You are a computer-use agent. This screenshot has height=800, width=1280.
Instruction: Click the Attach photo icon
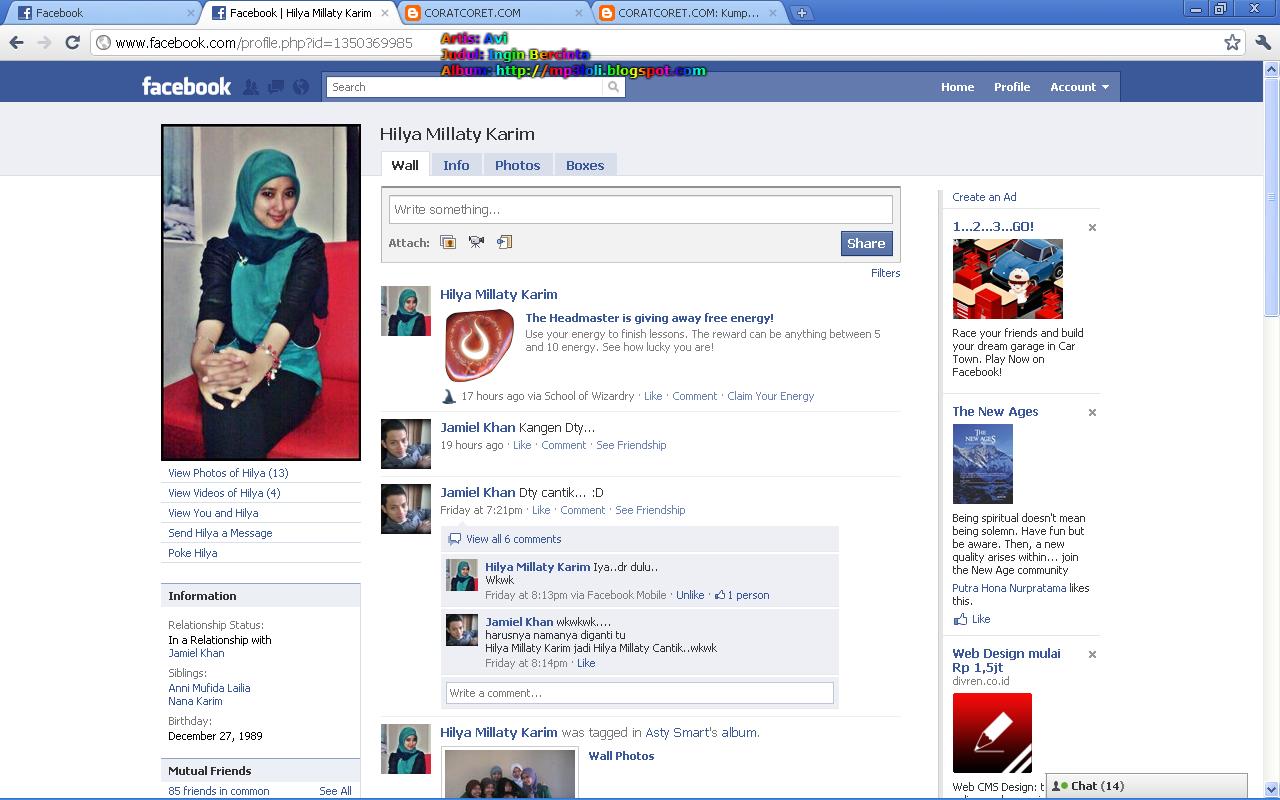pyautogui.click(x=448, y=242)
